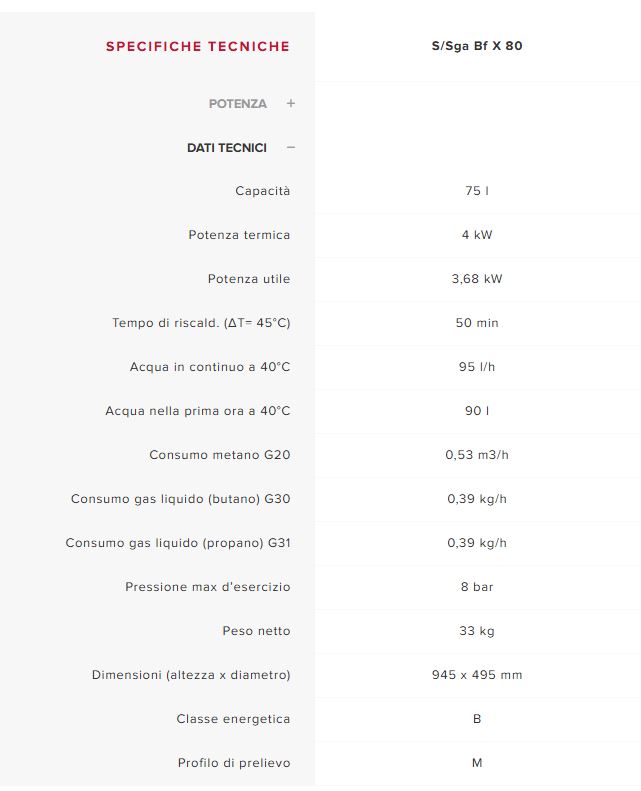Click the Potenza termica label
Image resolution: width=641 pixels, height=791 pixels.
tap(239, 235)
